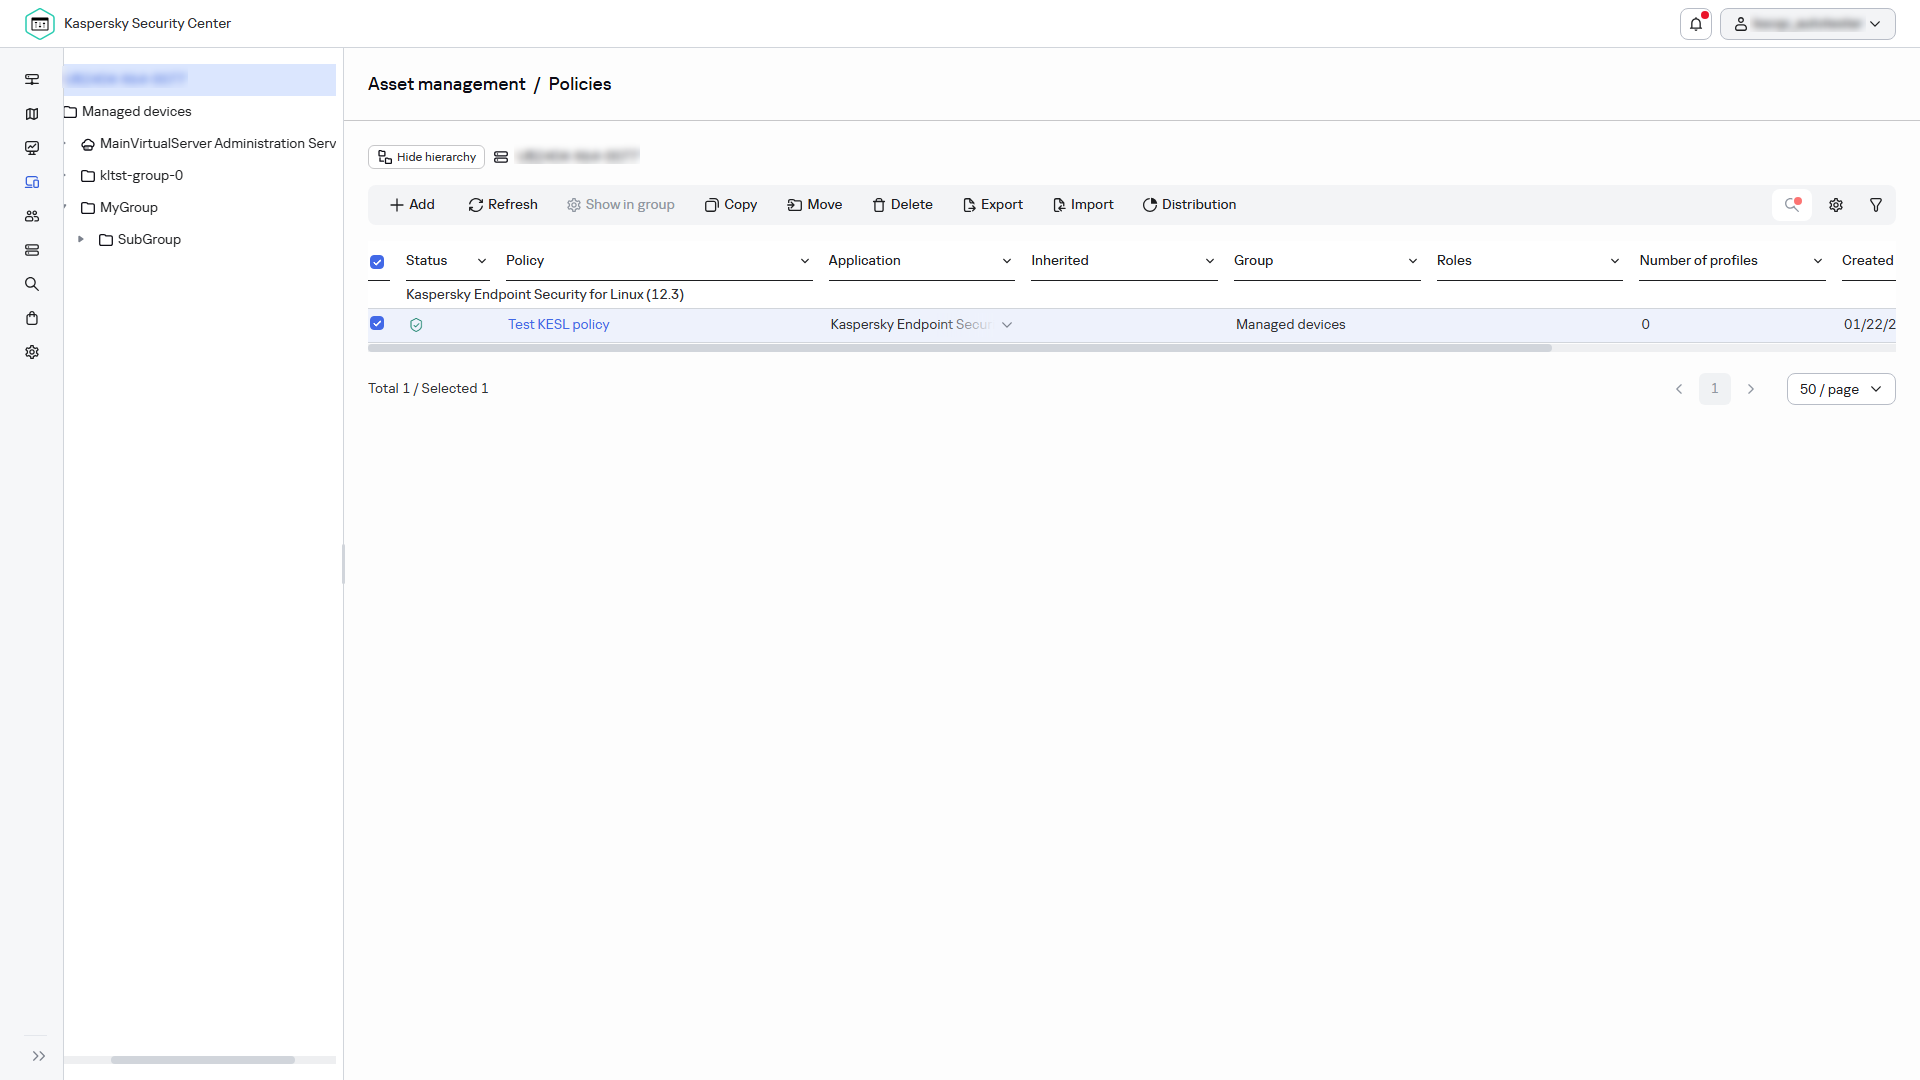Screen dimensions: 1920x1080
Task: Expand the sidebar with double-chevron icon
Action: tap(39, 1056)
